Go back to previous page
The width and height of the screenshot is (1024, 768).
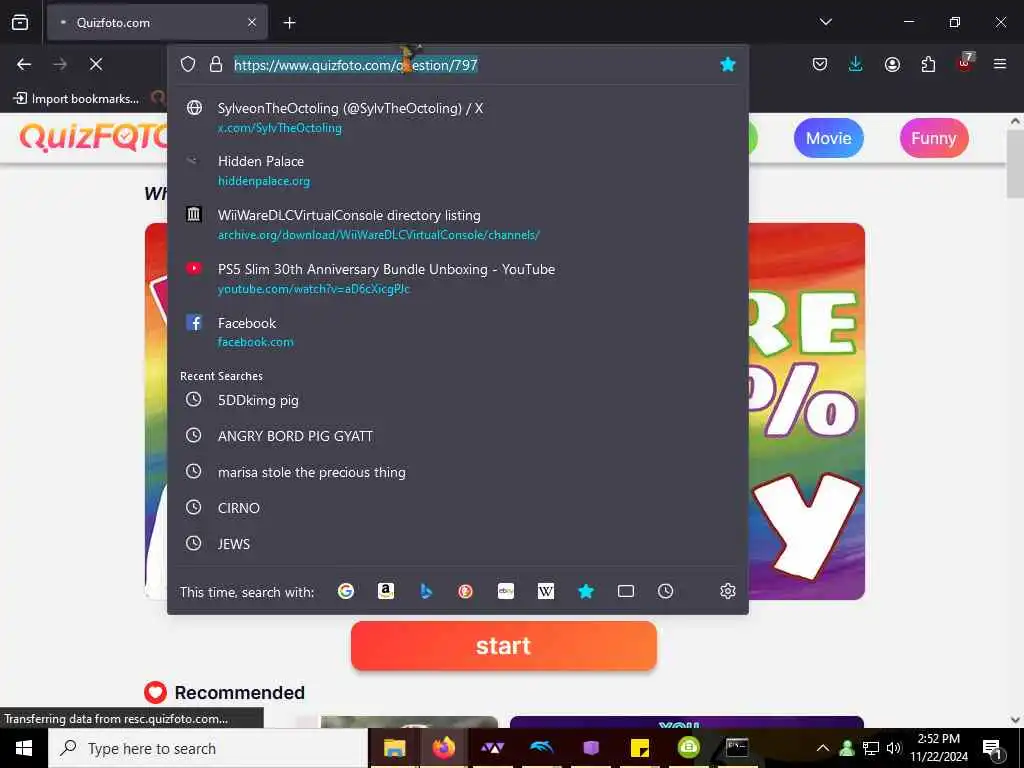24,64
